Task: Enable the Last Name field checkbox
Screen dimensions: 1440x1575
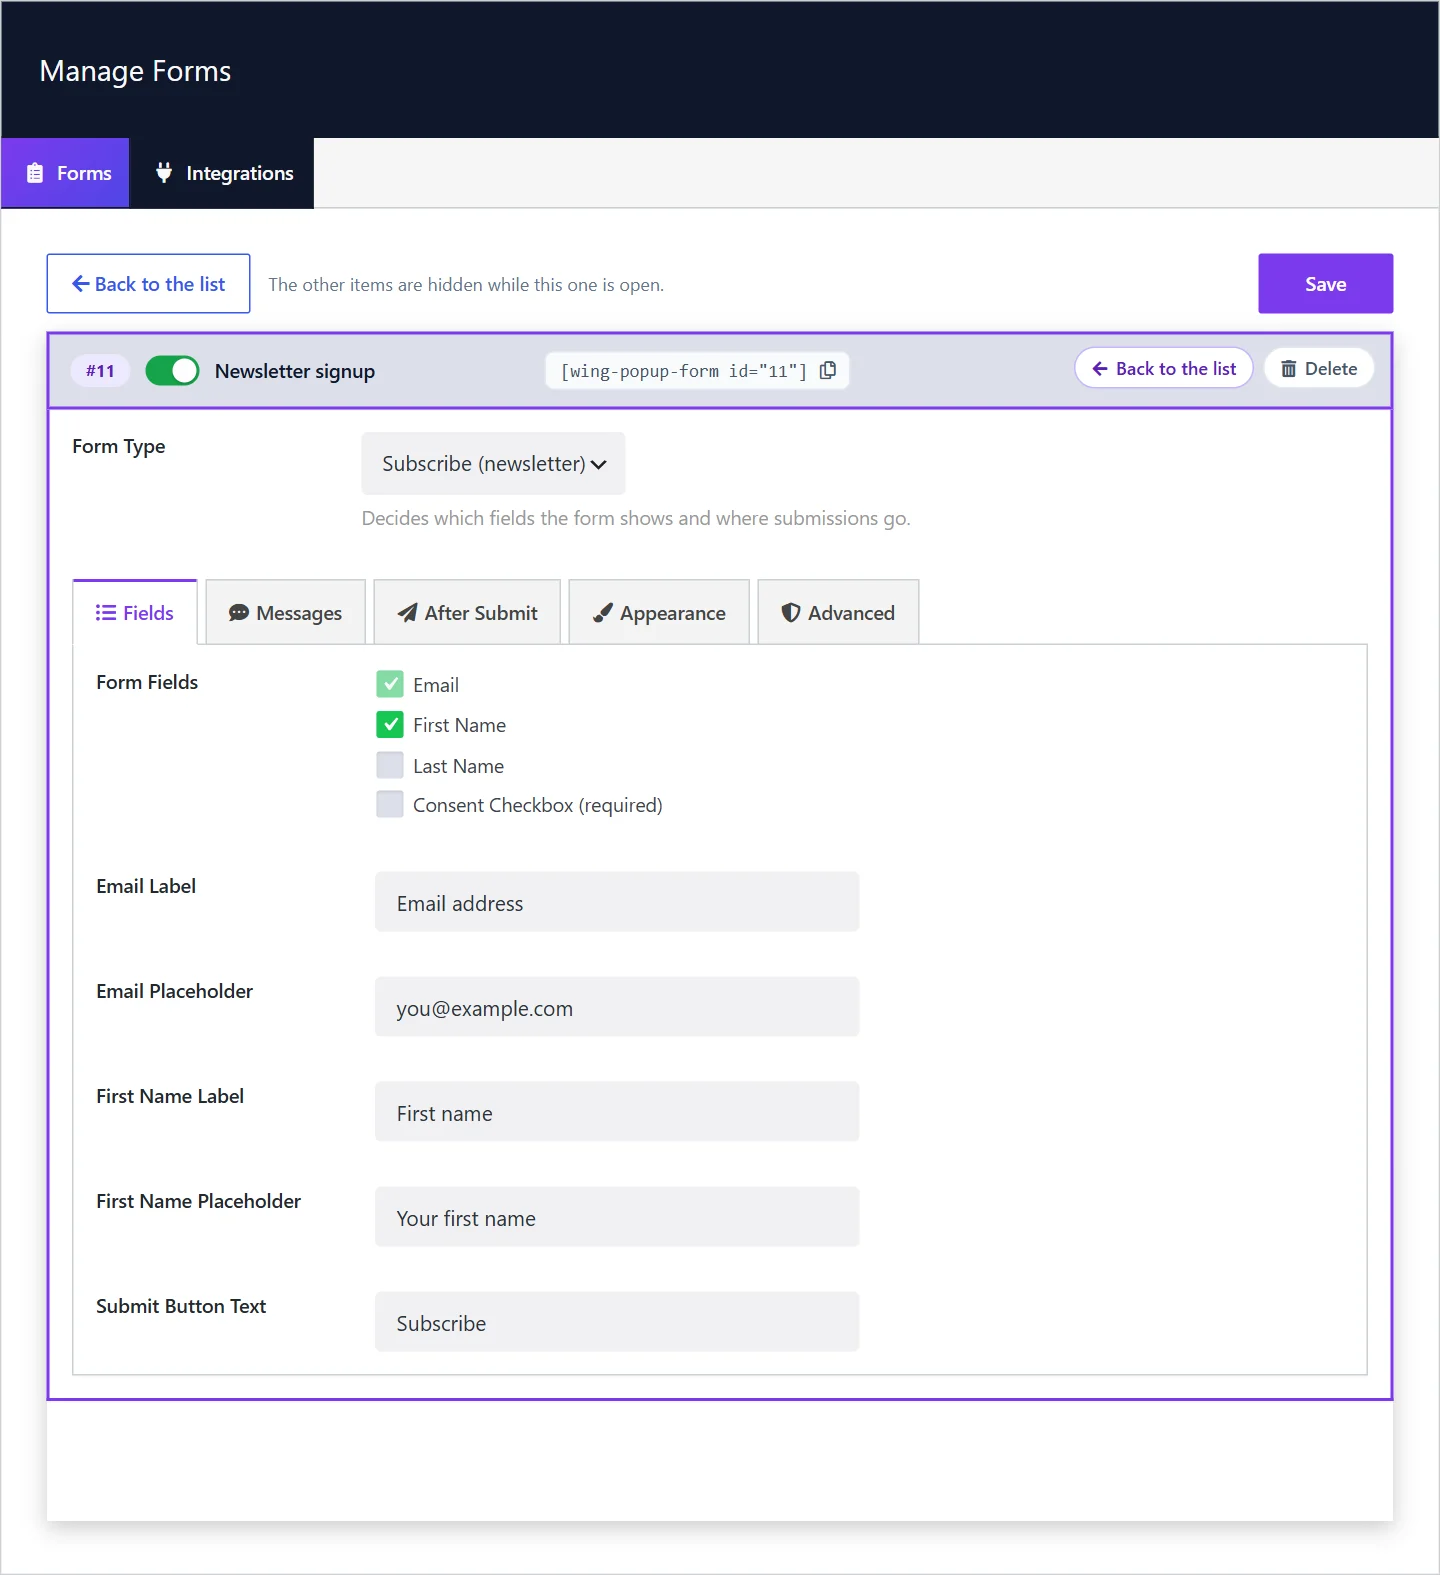Action: [x=390, y=765]
